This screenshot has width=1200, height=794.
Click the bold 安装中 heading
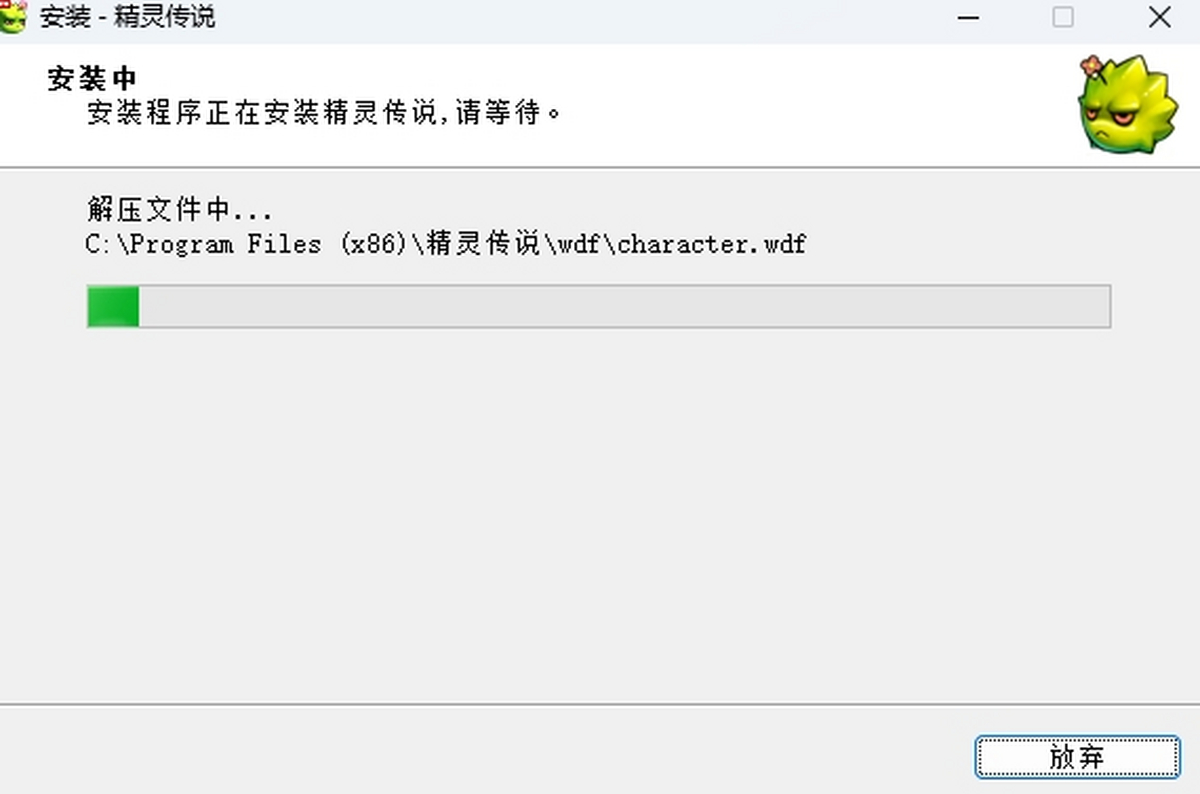pyautogui.click(x=91, y=79)
